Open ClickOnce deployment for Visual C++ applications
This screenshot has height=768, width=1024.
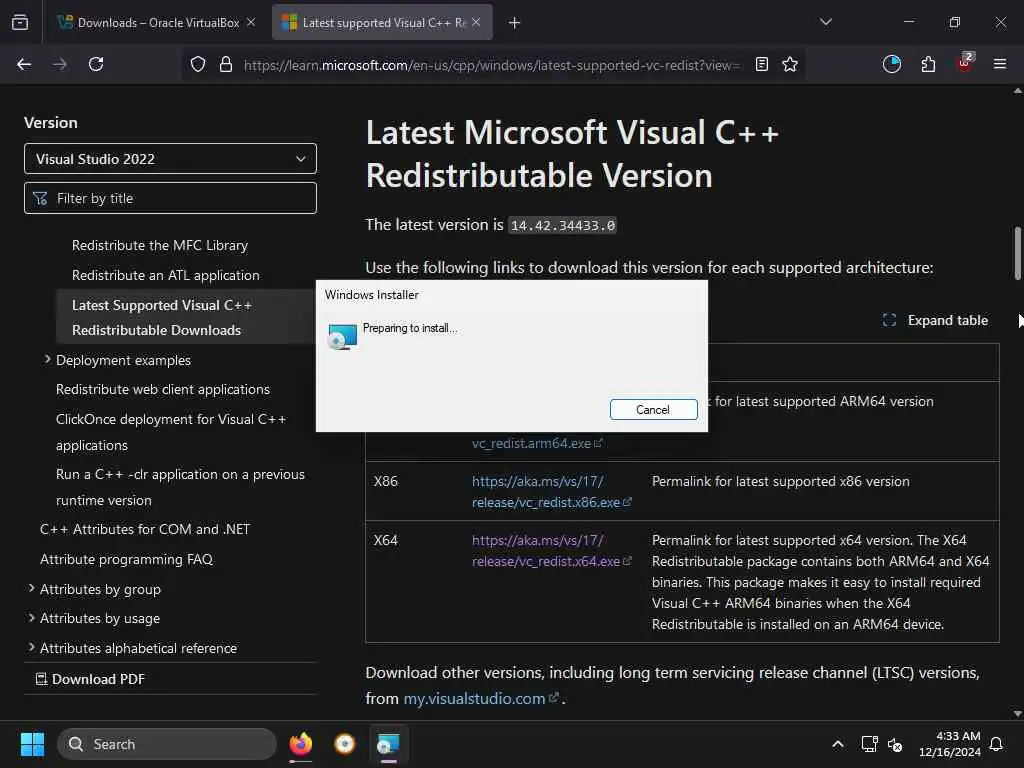tap(171, 432)
